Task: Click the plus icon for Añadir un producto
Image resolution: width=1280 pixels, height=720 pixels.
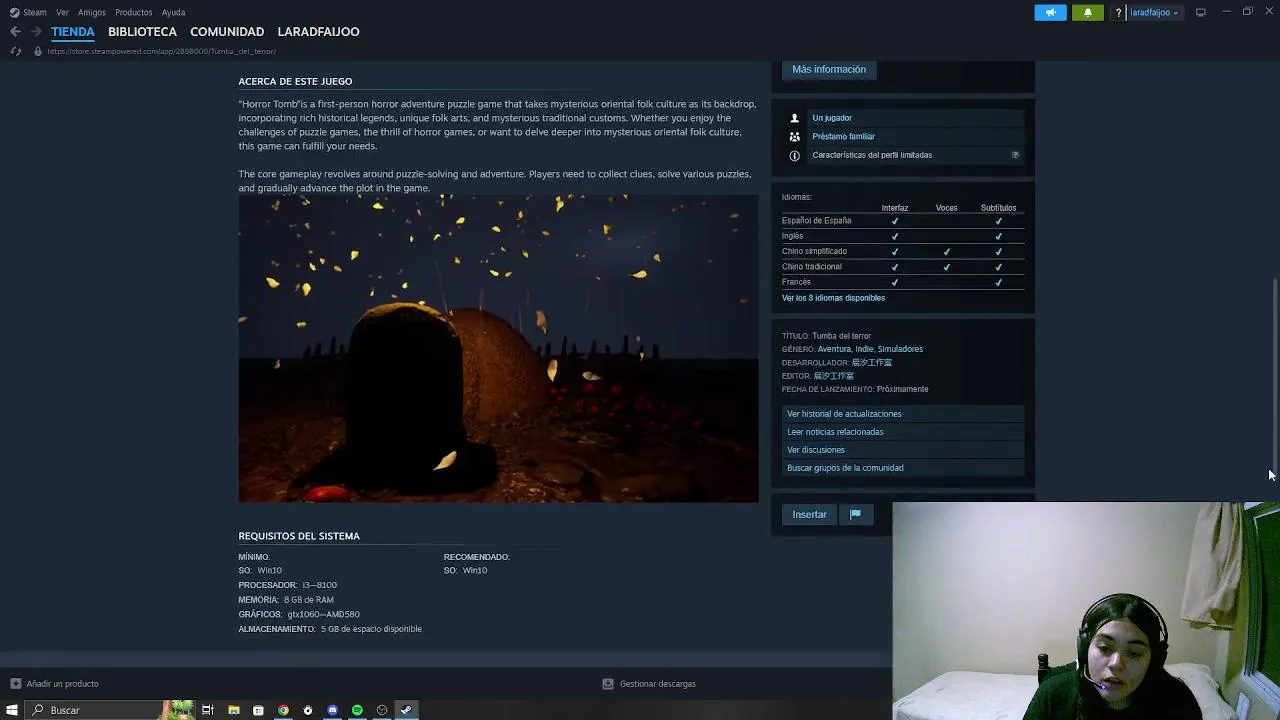Action: pyautogui.click(x=15, y=684)
